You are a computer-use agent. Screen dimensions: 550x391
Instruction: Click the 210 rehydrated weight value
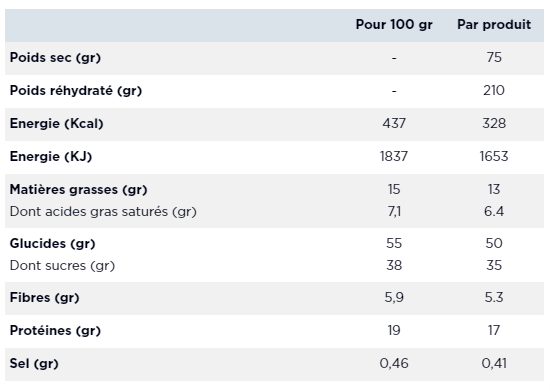pyautogui.click(x=494, y=90)
